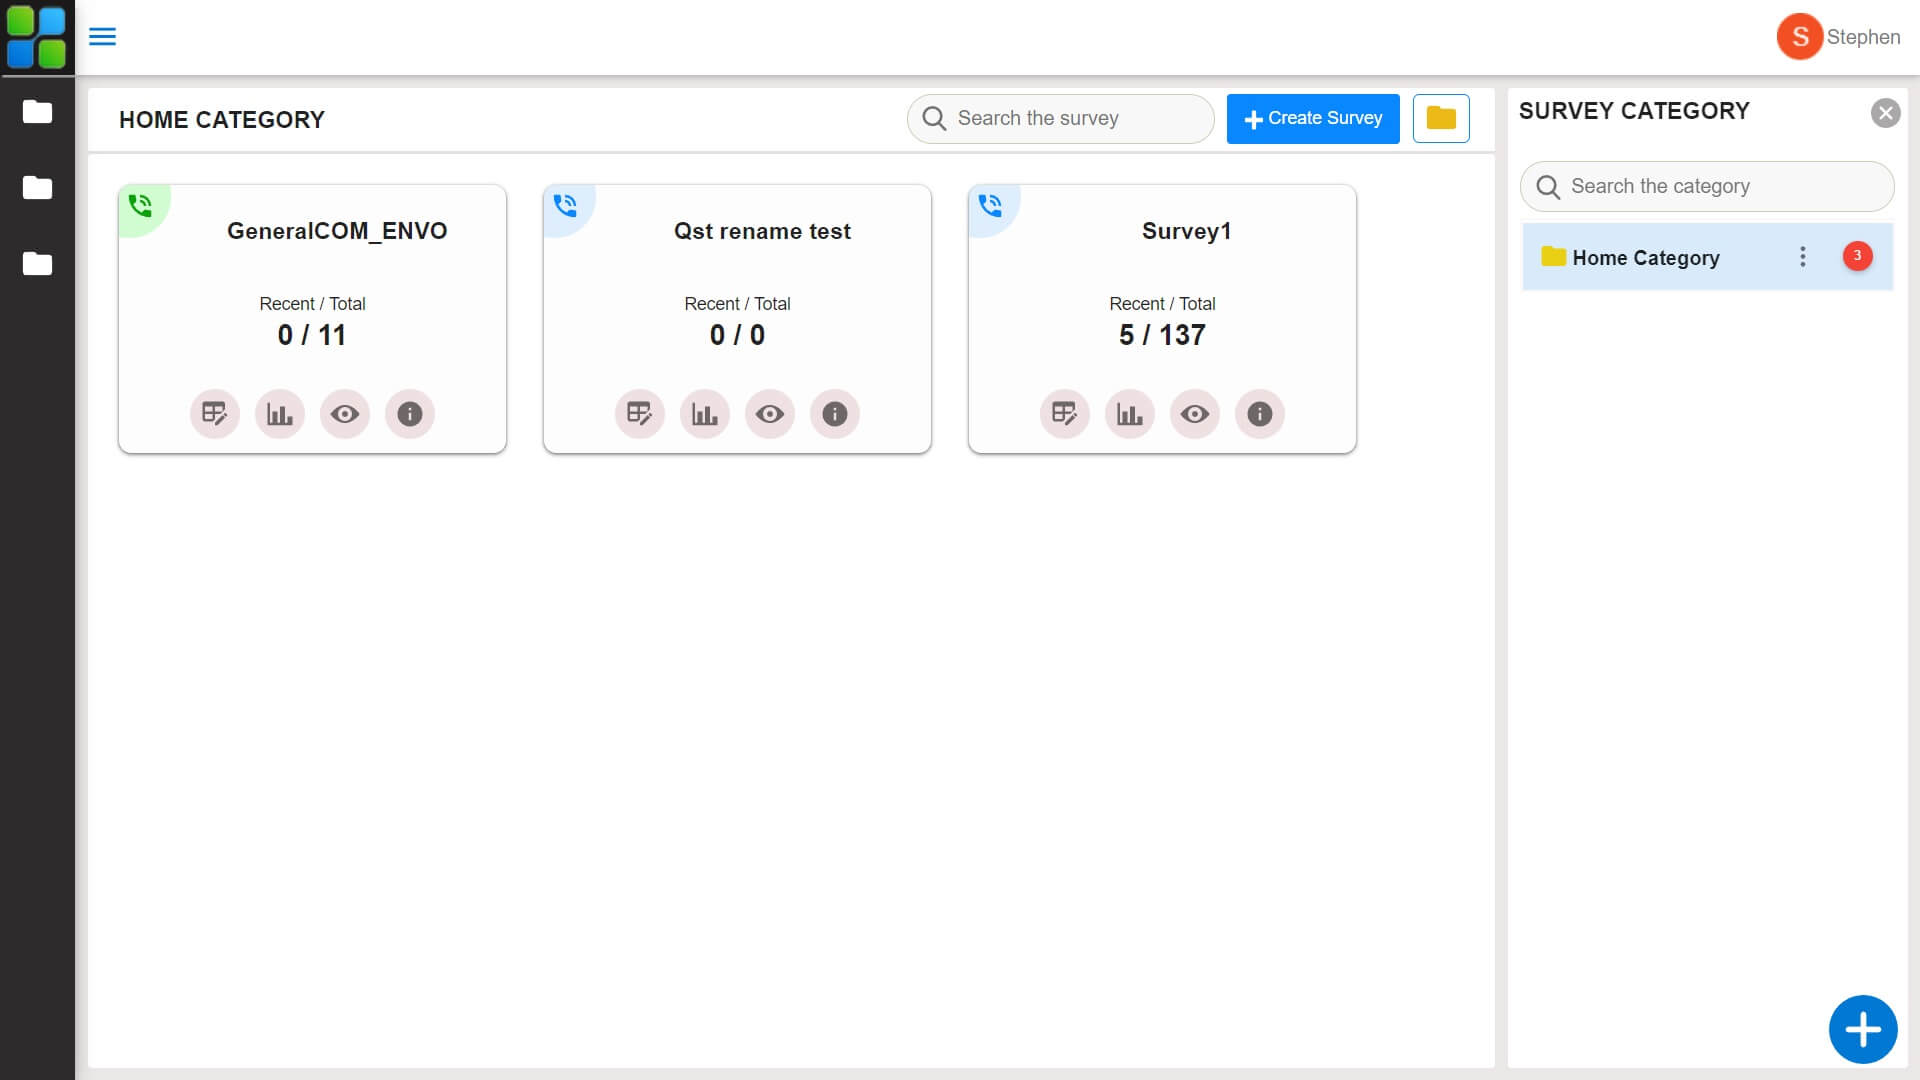Click the app logo in top-left corner
1920x1080 pixels.
37,37
